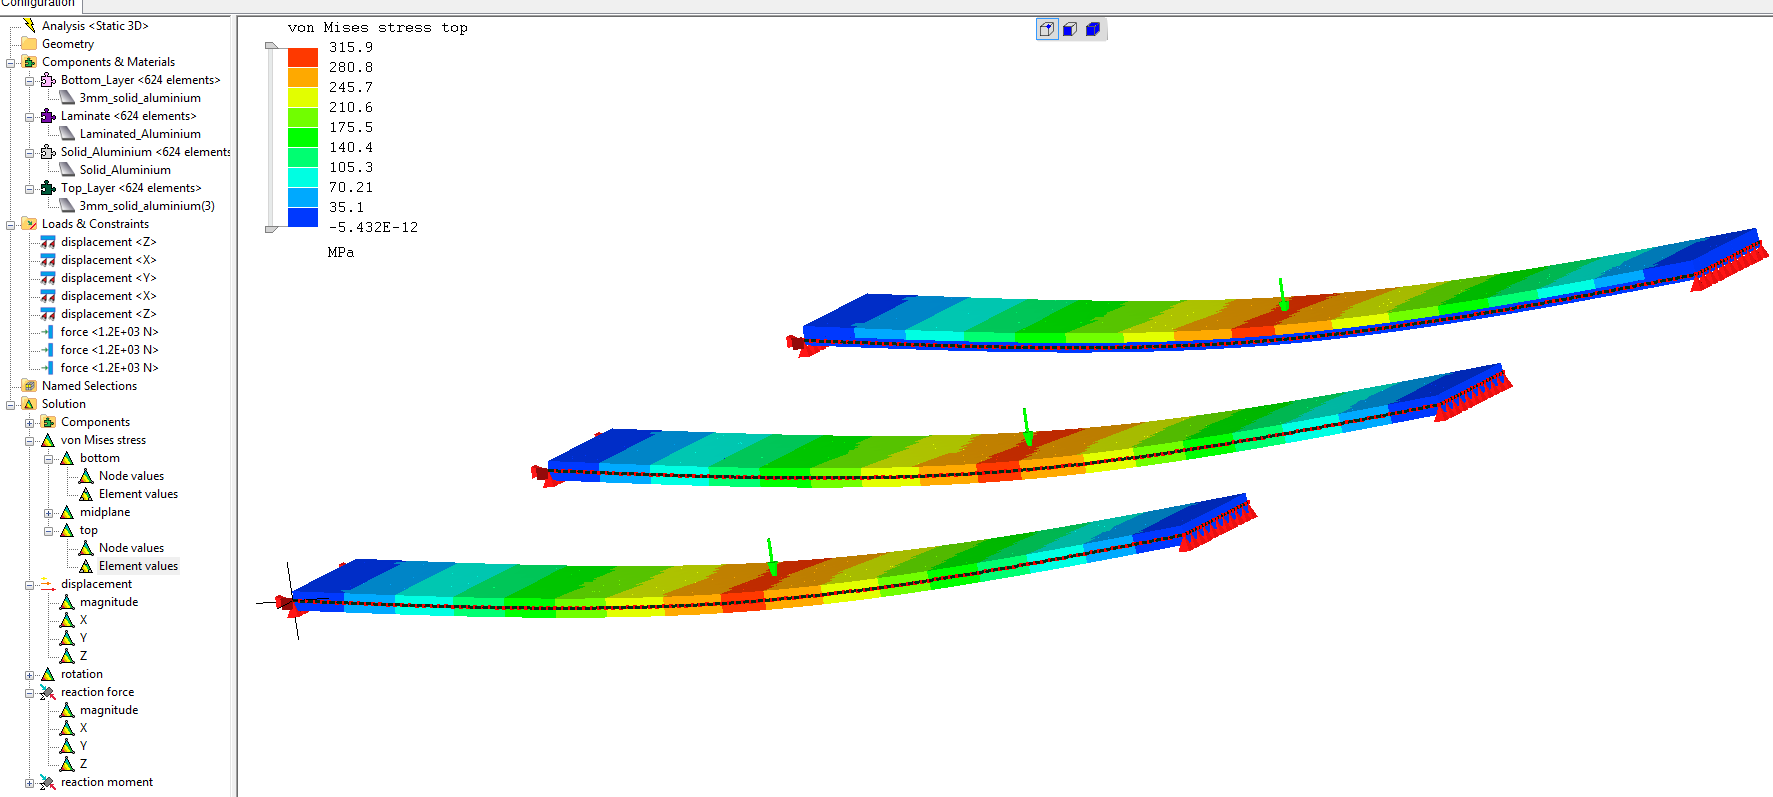Select fully shaded blue cube view icon

1093,29
